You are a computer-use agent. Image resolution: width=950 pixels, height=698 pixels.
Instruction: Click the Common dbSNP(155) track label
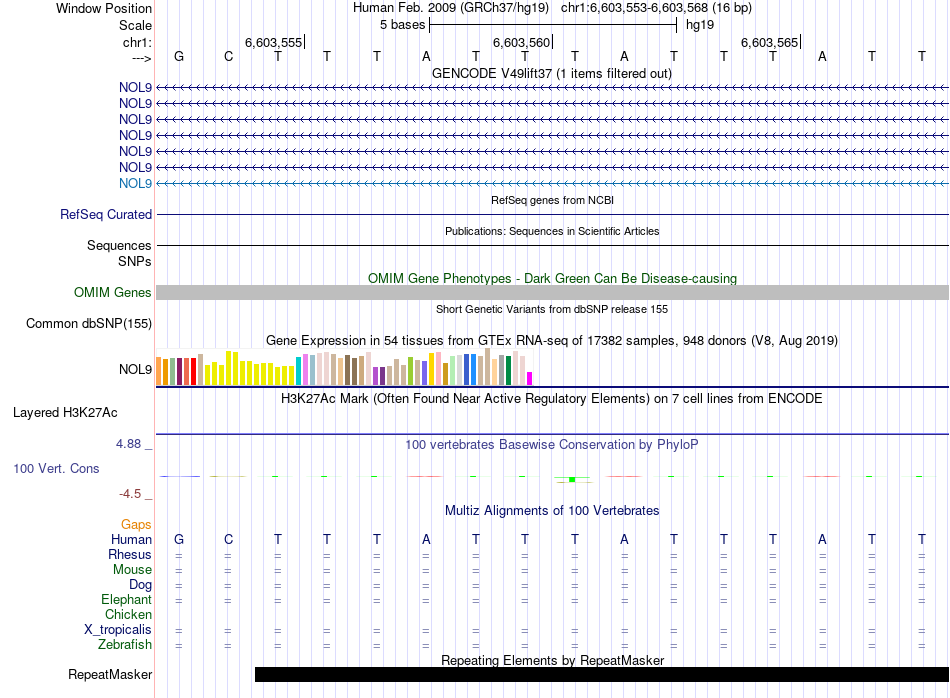[89, 324]
